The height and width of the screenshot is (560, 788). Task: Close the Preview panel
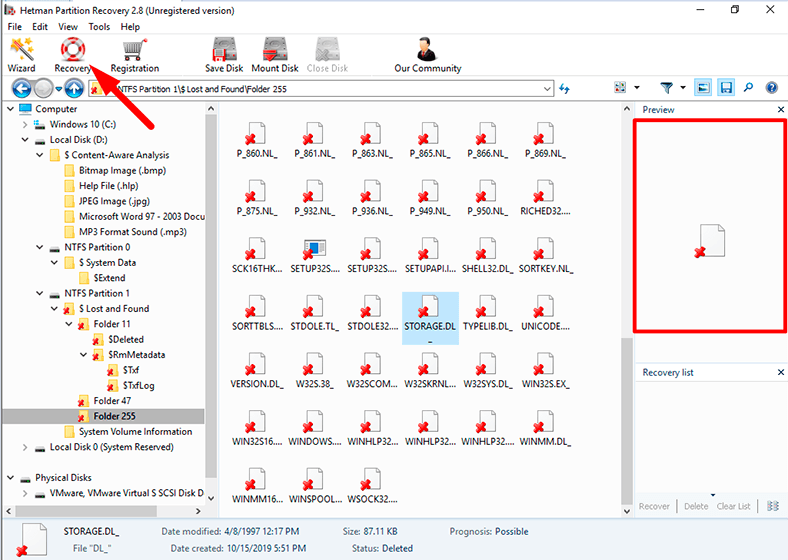(x=780, y=110)
